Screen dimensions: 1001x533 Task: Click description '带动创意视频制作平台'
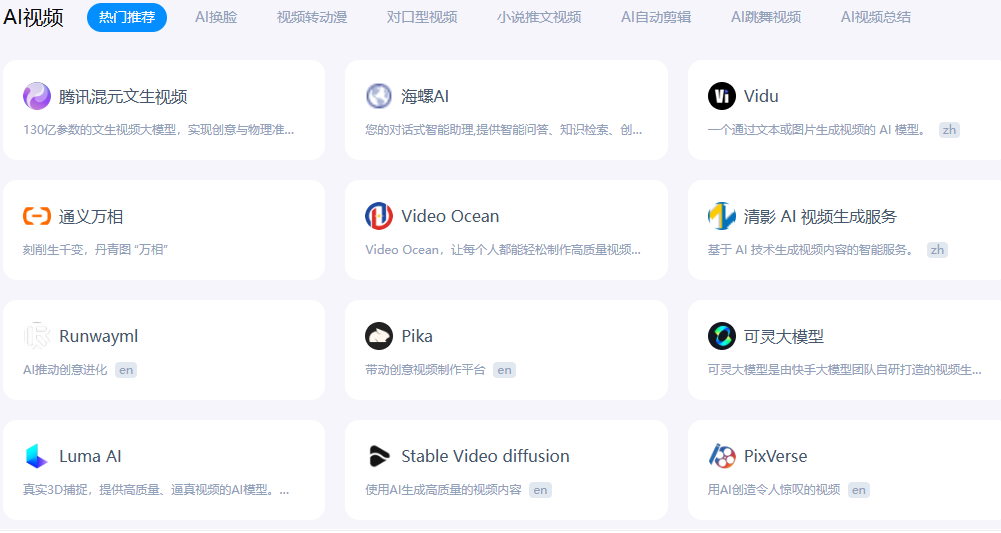[x=425, y=370]
